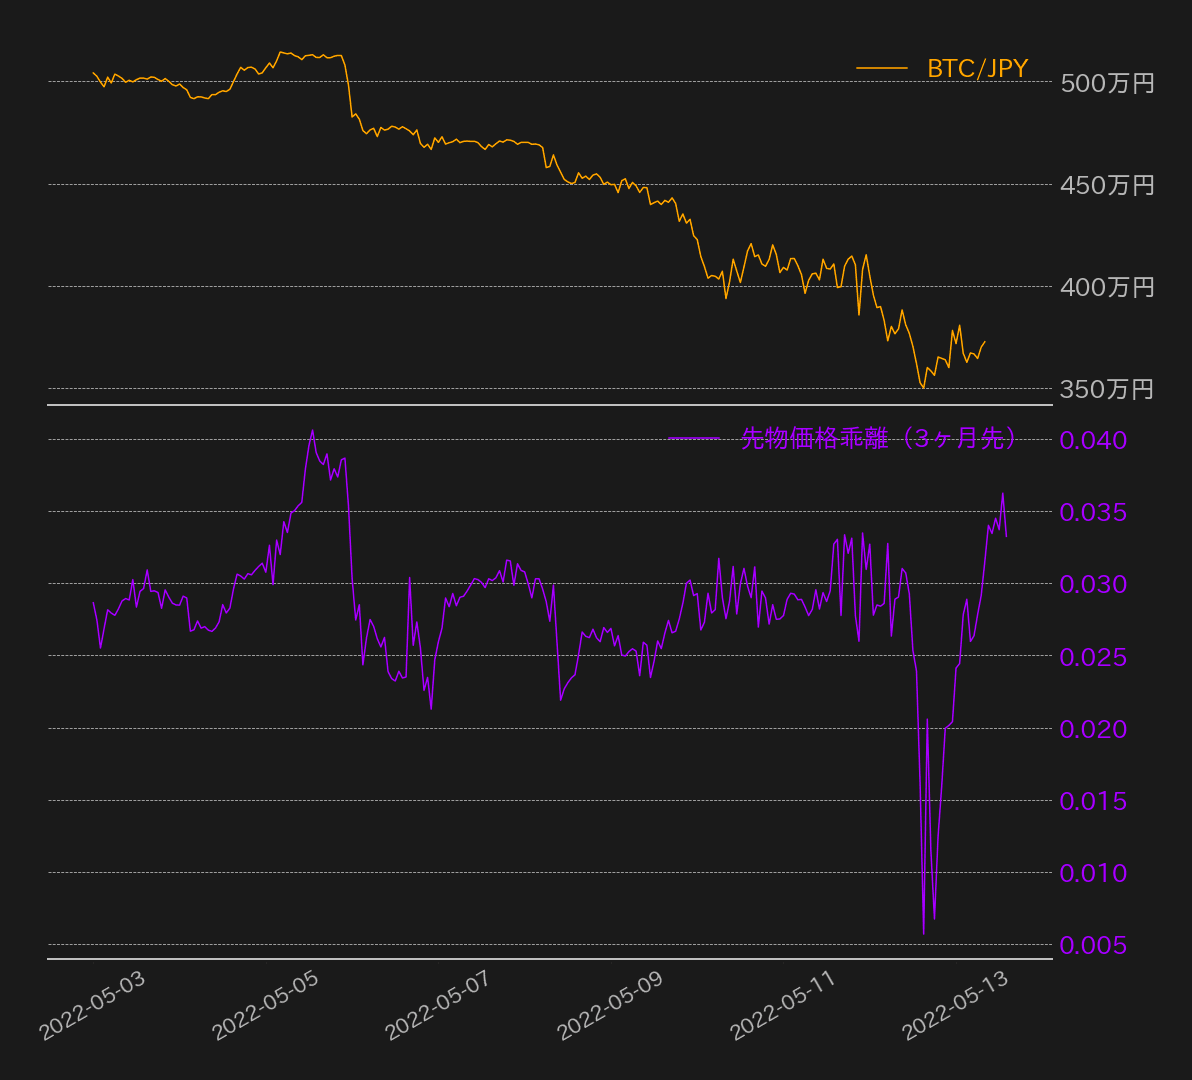1192x1080 pixels.
Task: Click the orange BTC/JPY legend line swatch
Action: pos(881,69)
